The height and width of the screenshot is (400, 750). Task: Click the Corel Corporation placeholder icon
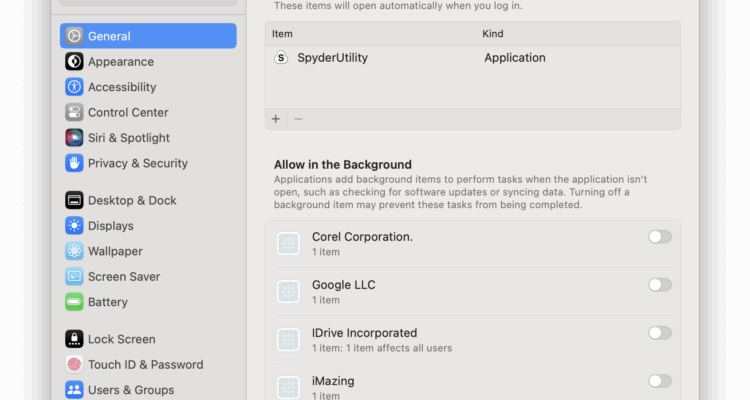click(x=288, y=244)
